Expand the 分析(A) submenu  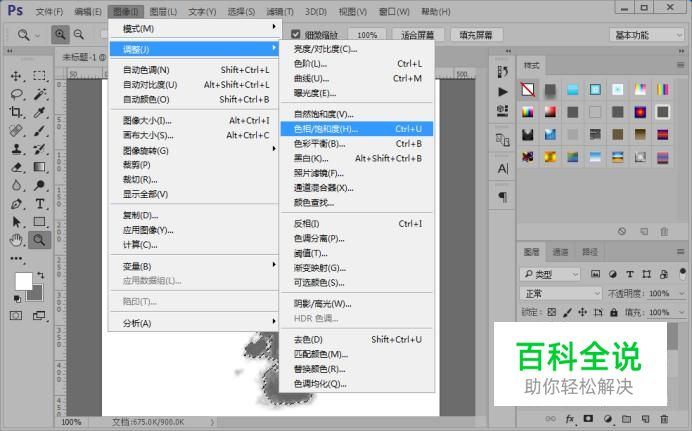pyautogui.click(x=194, y=323)
